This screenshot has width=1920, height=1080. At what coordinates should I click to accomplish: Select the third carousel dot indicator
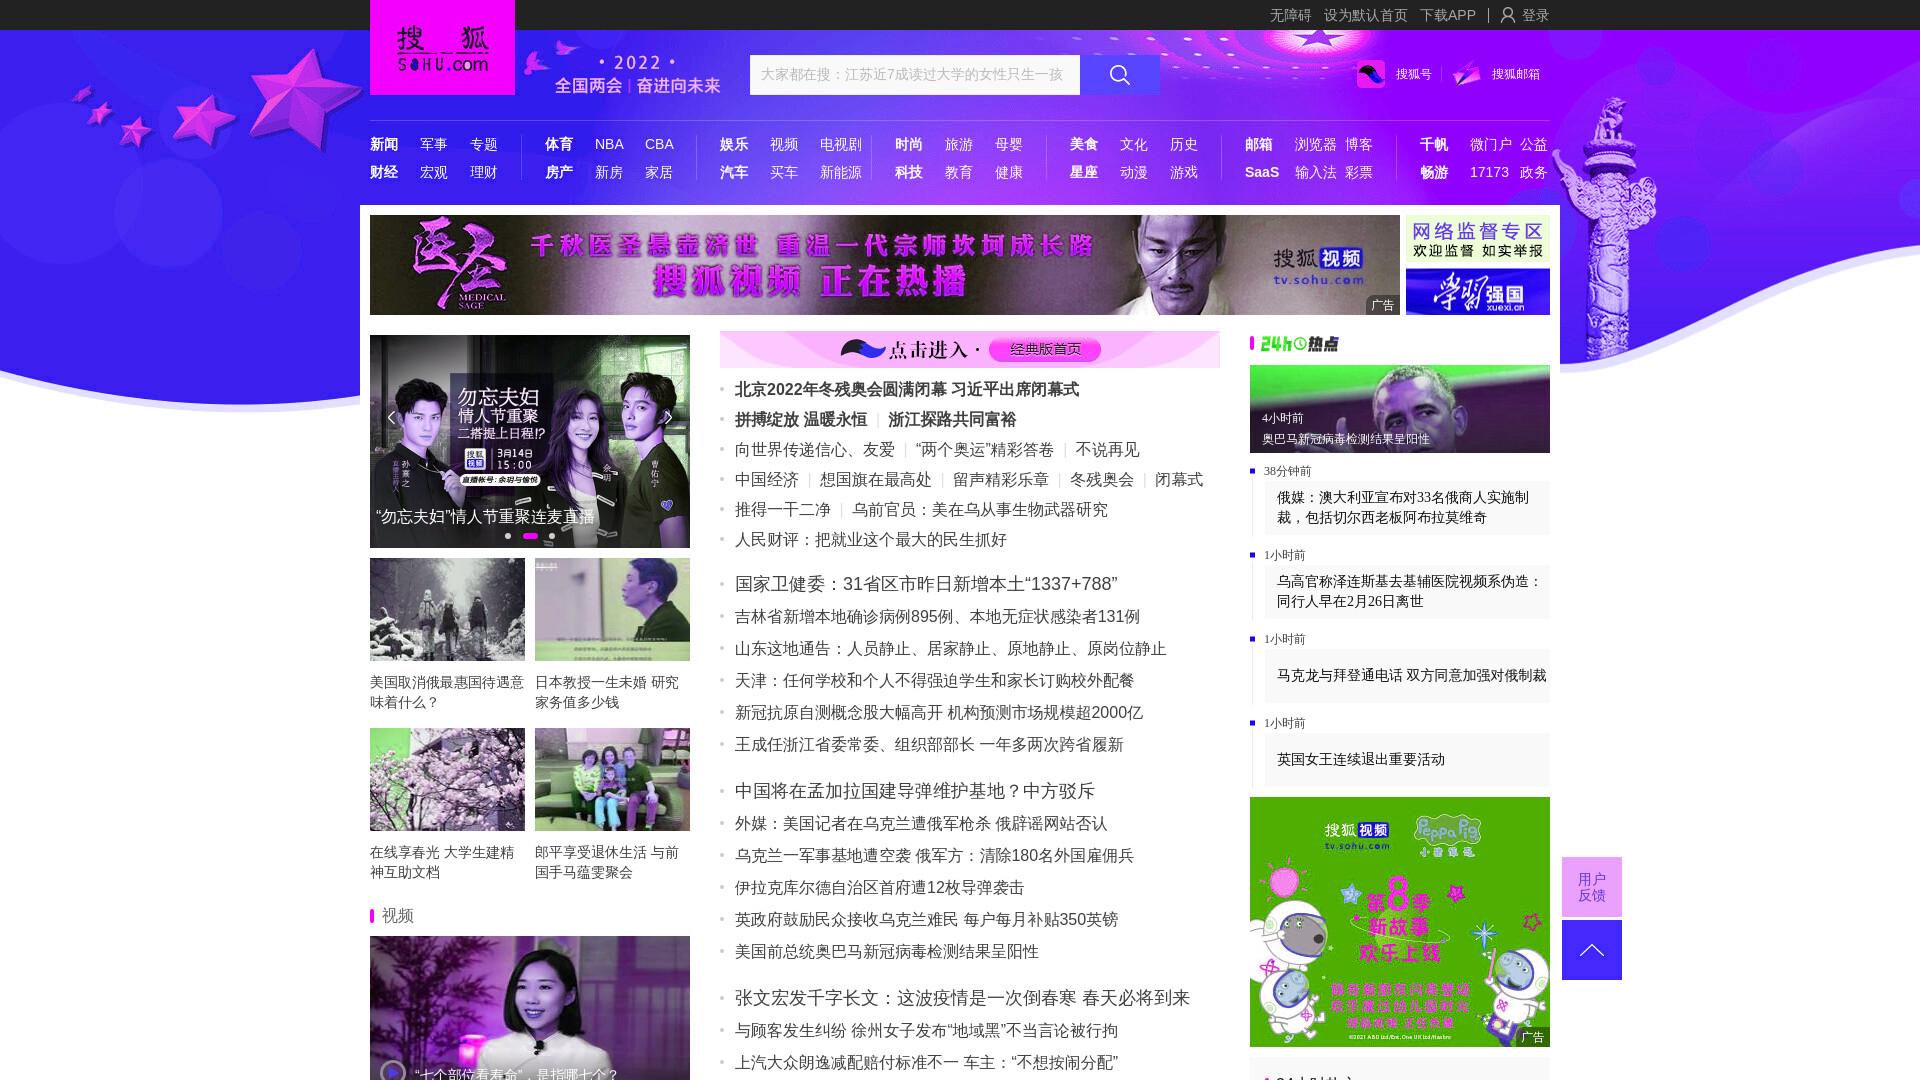552,536
